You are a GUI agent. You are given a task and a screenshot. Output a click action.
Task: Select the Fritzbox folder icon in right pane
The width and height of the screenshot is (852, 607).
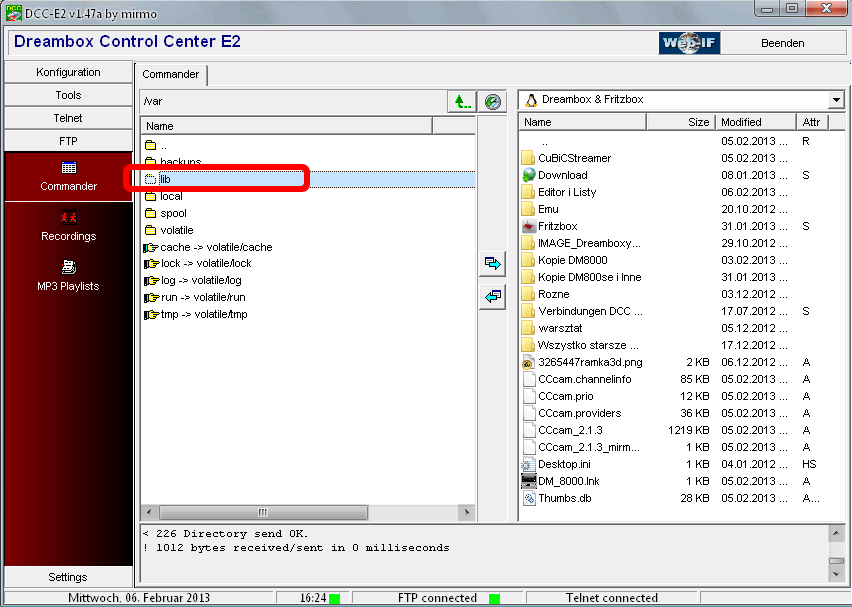[529, 226]
